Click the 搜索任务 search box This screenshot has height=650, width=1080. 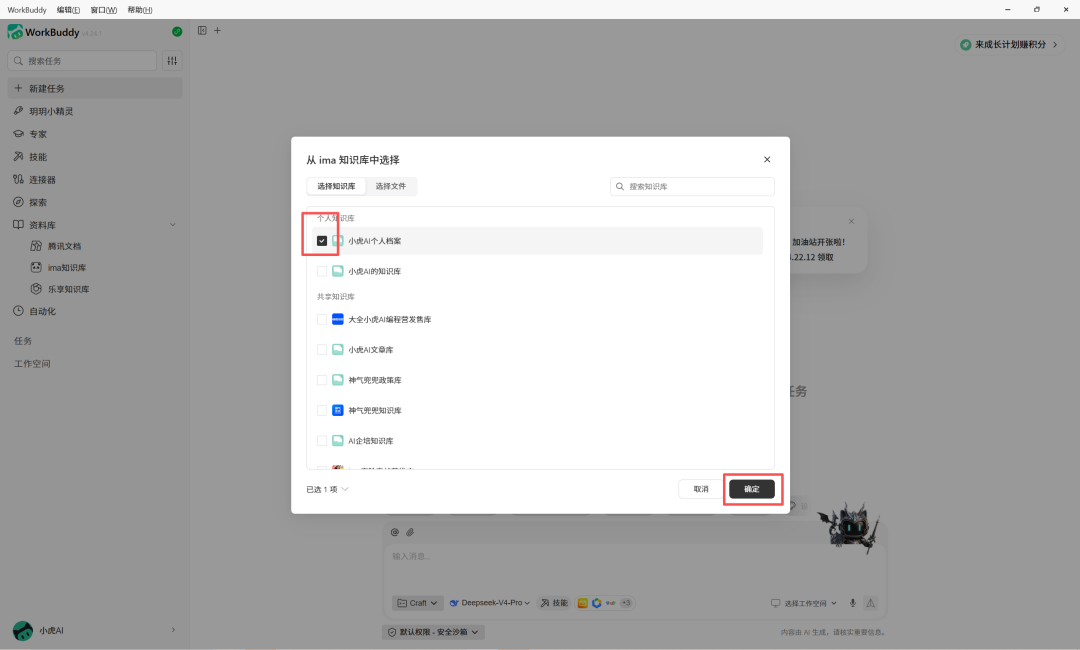click(x=82, y=61)
